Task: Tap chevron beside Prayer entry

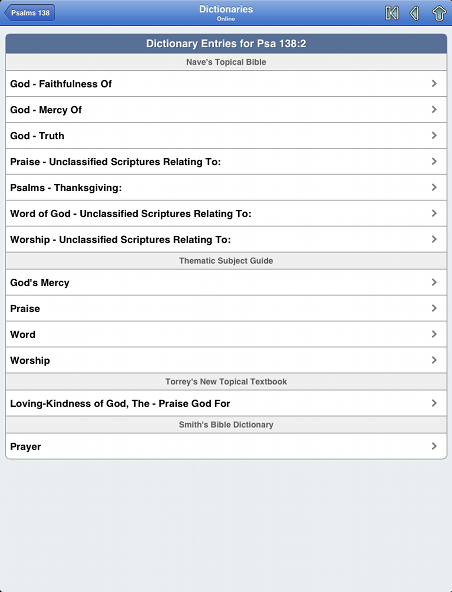Action: coord(434,446)
